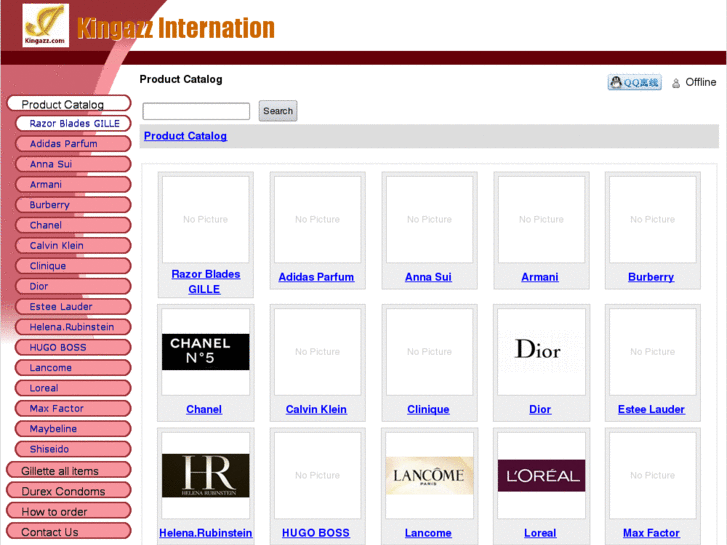Open How to order in the sidebar
727x545 pixels.
[x=69, y=511]
